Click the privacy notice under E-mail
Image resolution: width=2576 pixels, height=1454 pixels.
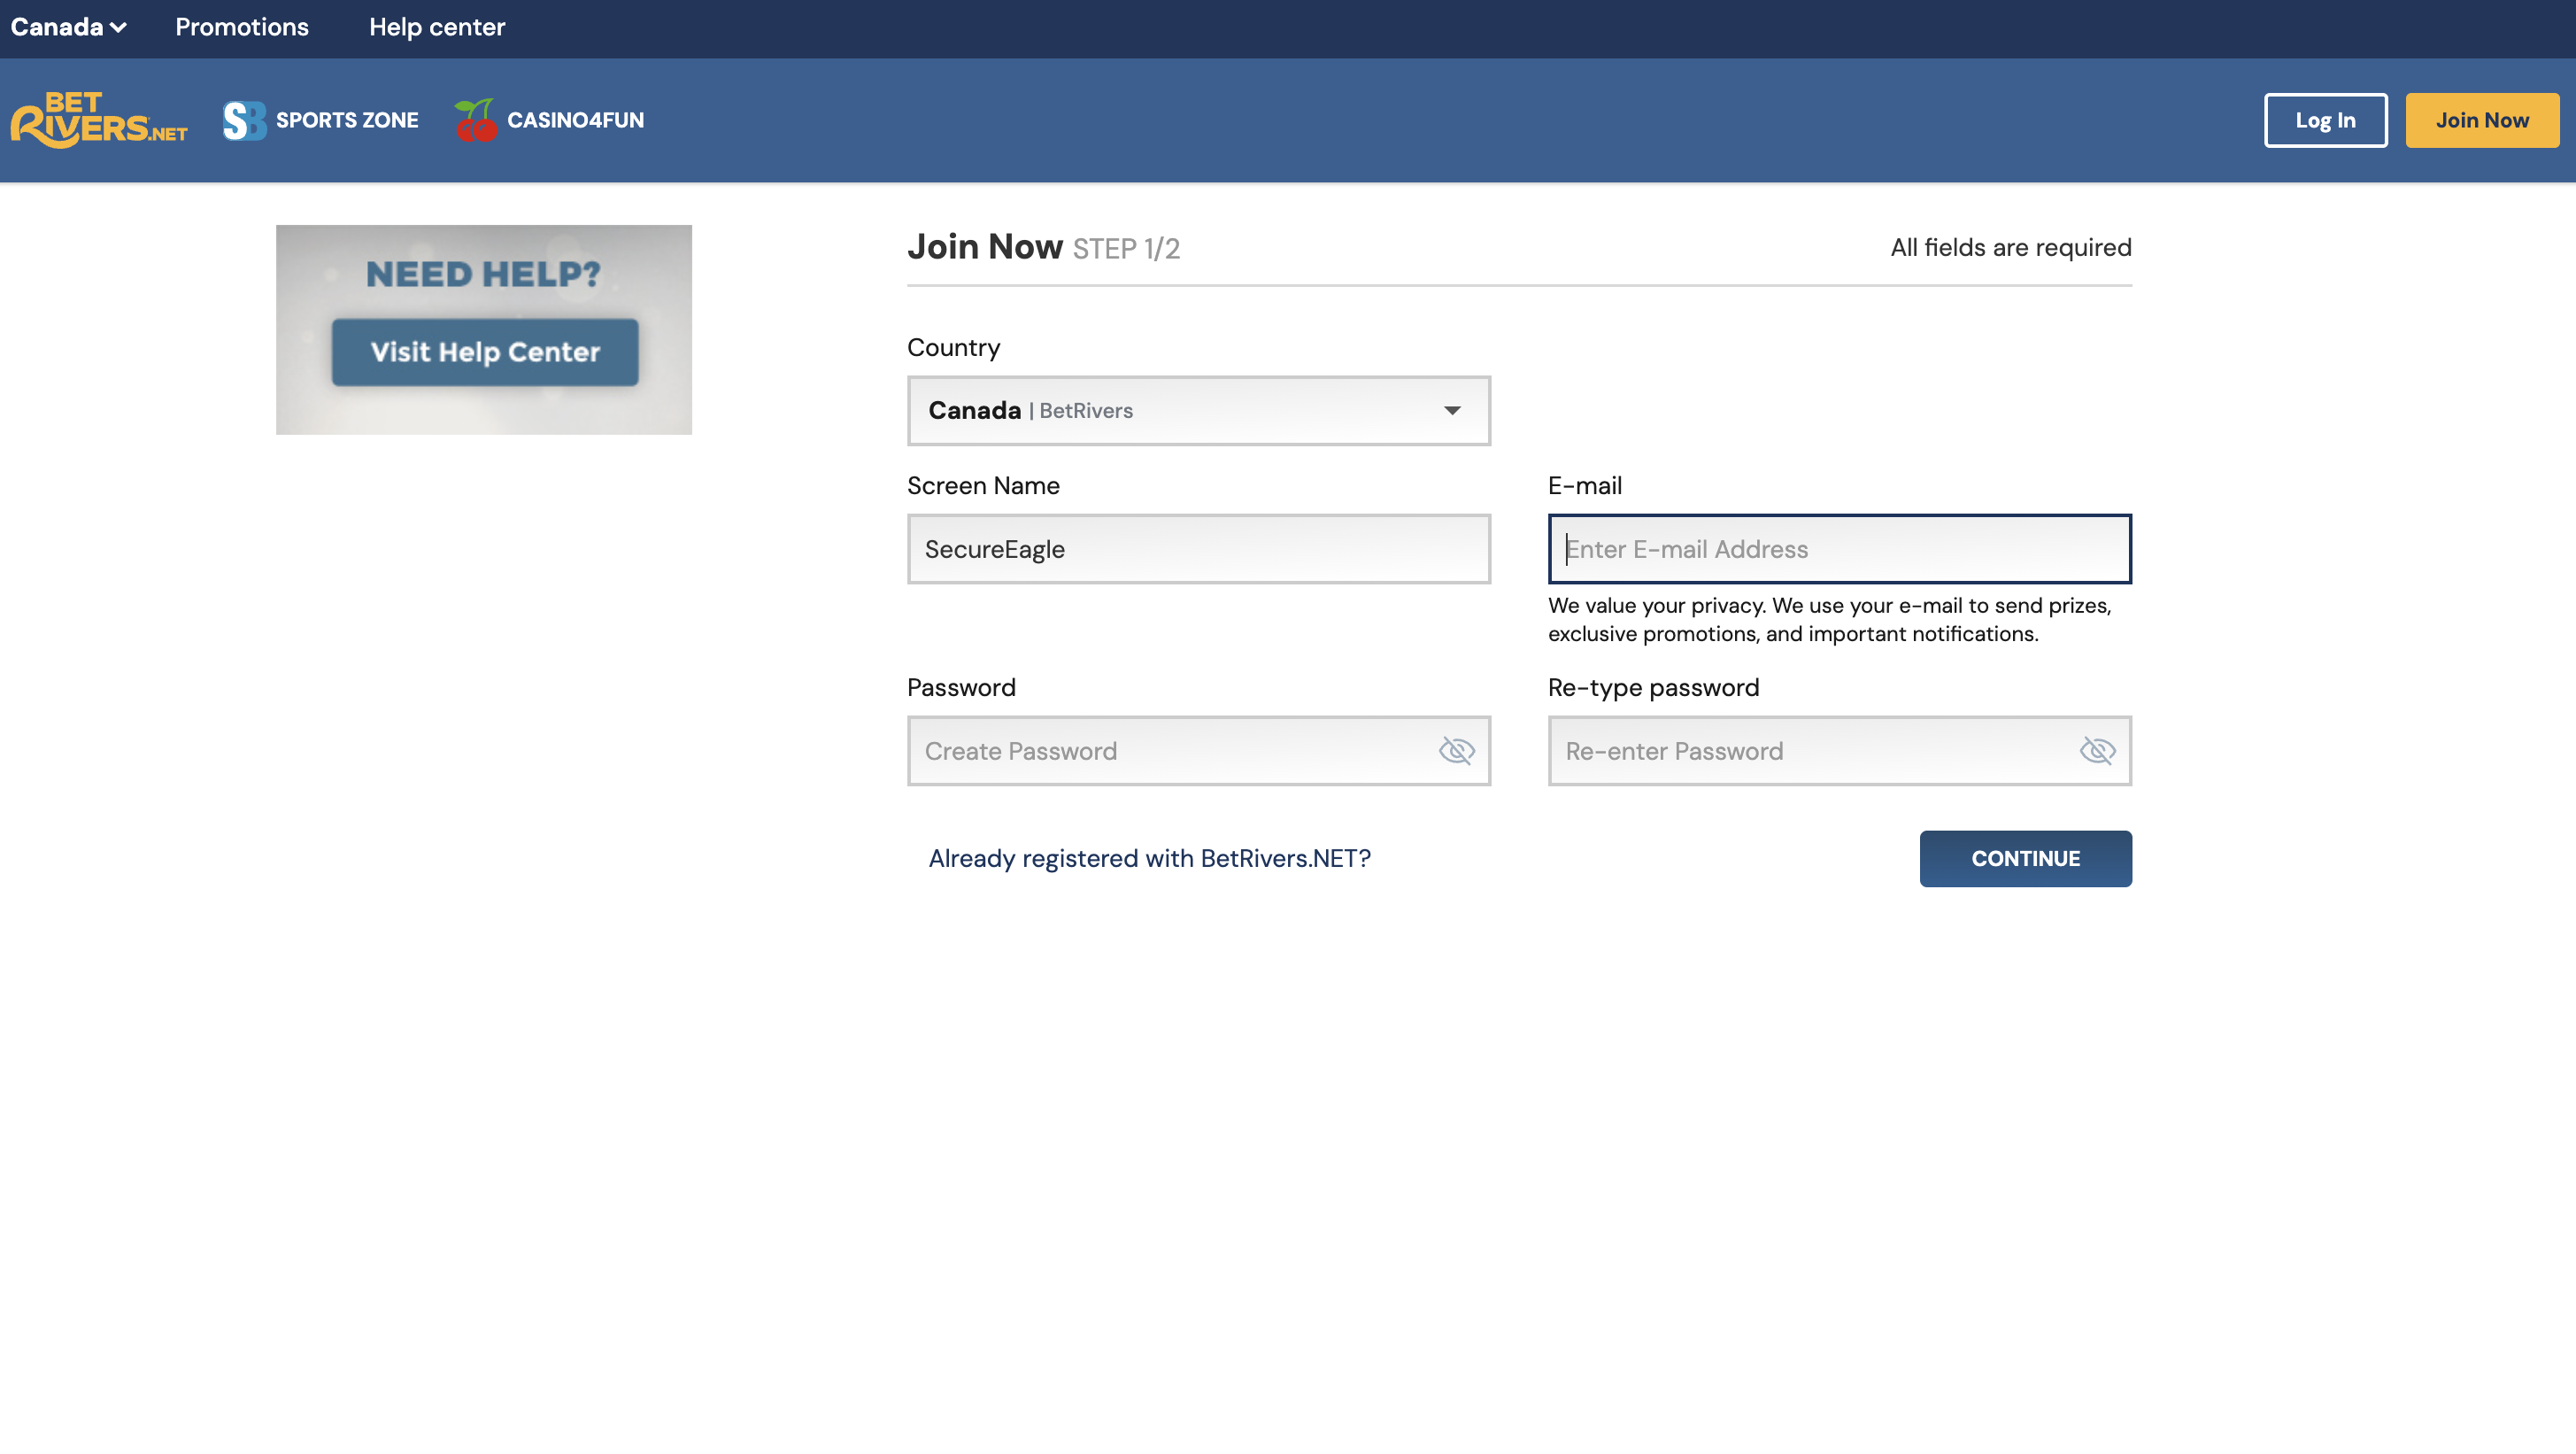1830,620
